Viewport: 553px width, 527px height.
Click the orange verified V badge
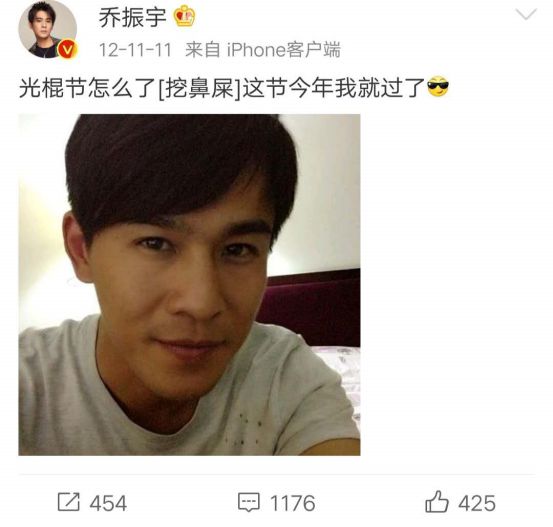point(67,49)
